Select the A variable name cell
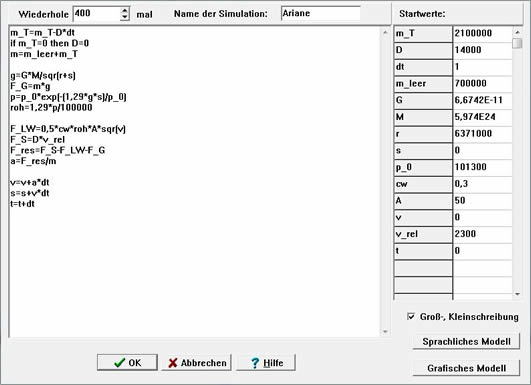This screenshot has height=385, width=531. (x=423, y=201)
